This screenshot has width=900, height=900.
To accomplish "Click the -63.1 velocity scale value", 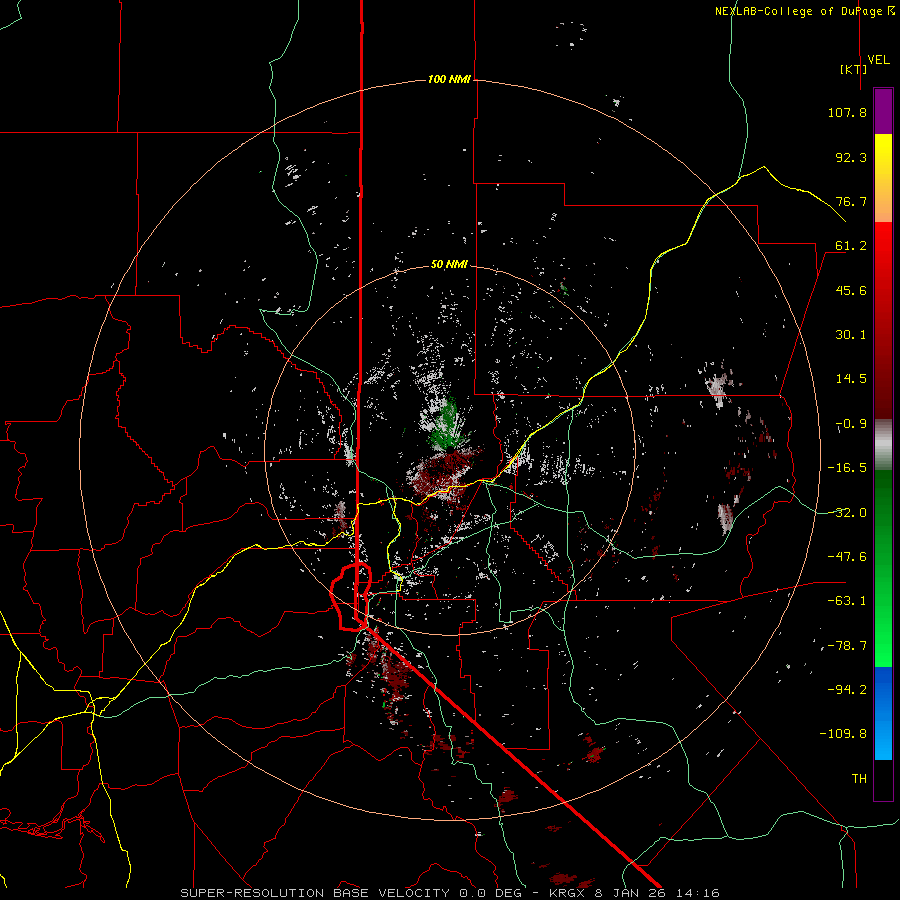I will click(x=847, y=601).
